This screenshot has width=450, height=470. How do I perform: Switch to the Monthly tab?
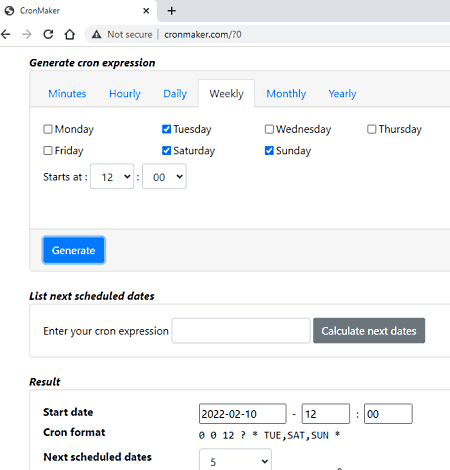(286, 94)
